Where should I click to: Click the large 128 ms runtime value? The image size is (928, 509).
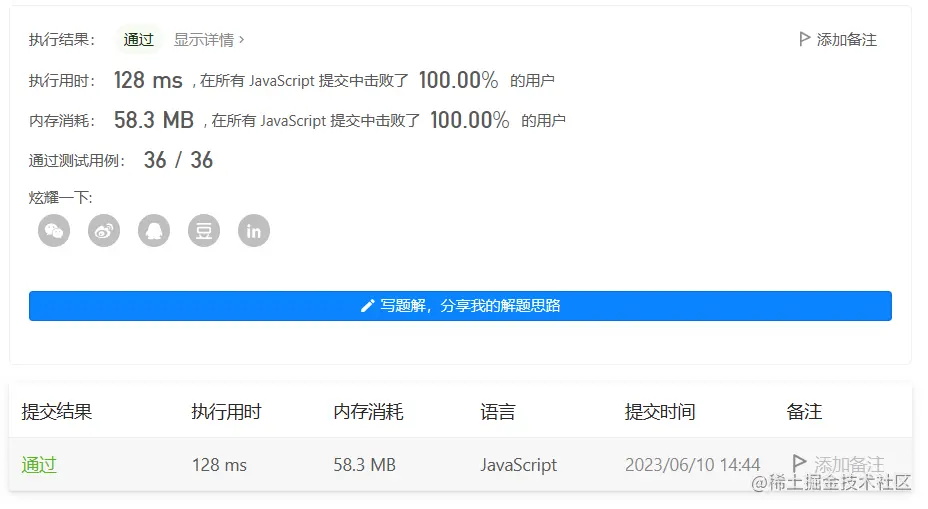[x=148, y=80]
